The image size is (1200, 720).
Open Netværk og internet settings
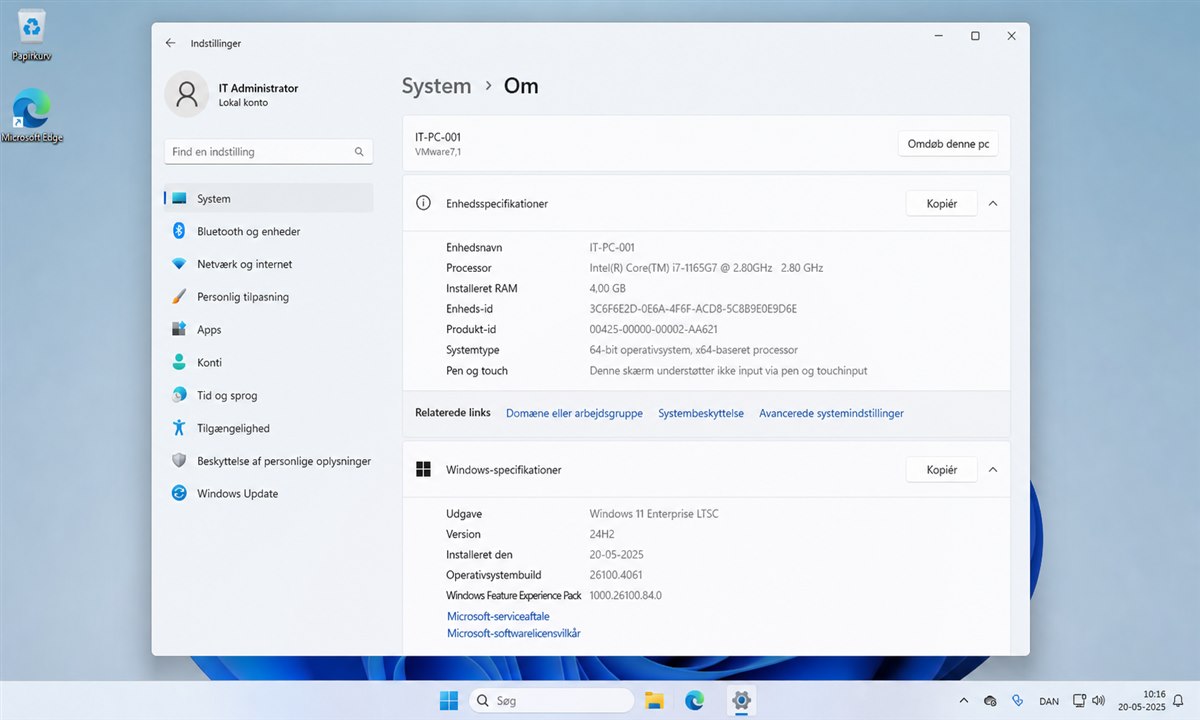point(268,264)
